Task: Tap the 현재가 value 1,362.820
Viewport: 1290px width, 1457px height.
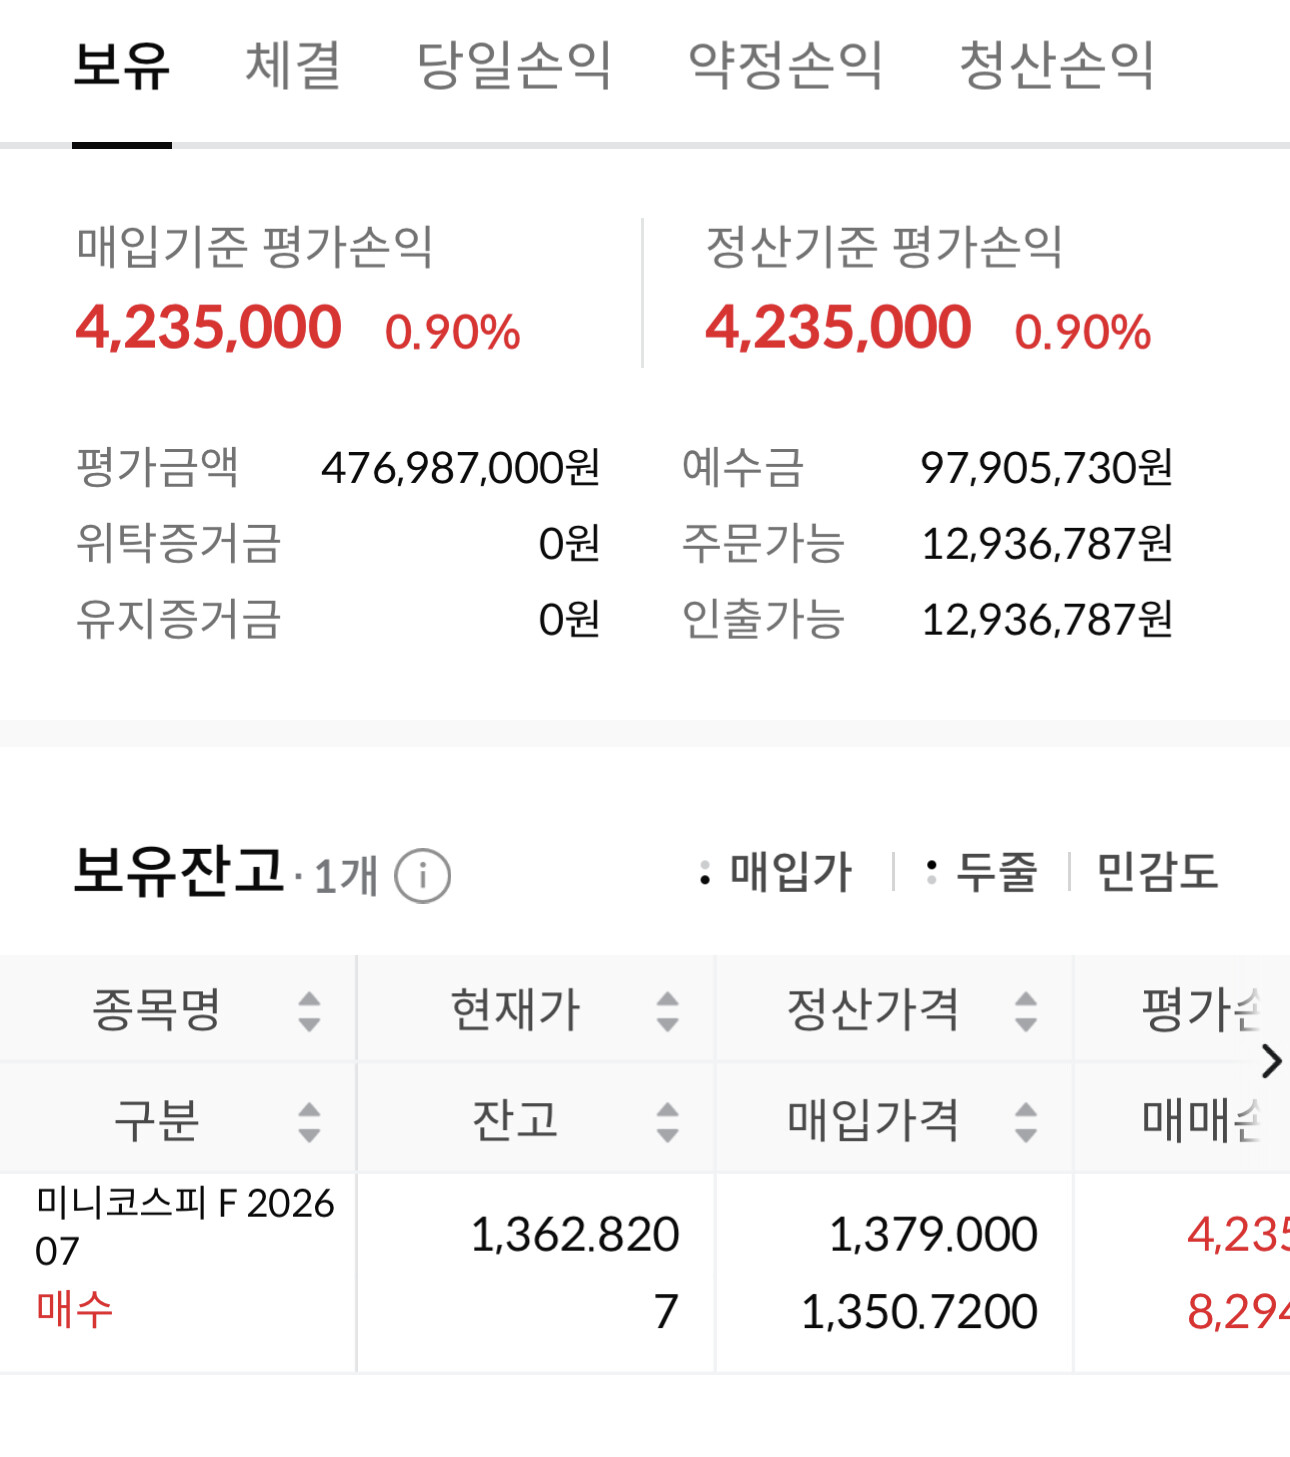Action: [575, 1234]
